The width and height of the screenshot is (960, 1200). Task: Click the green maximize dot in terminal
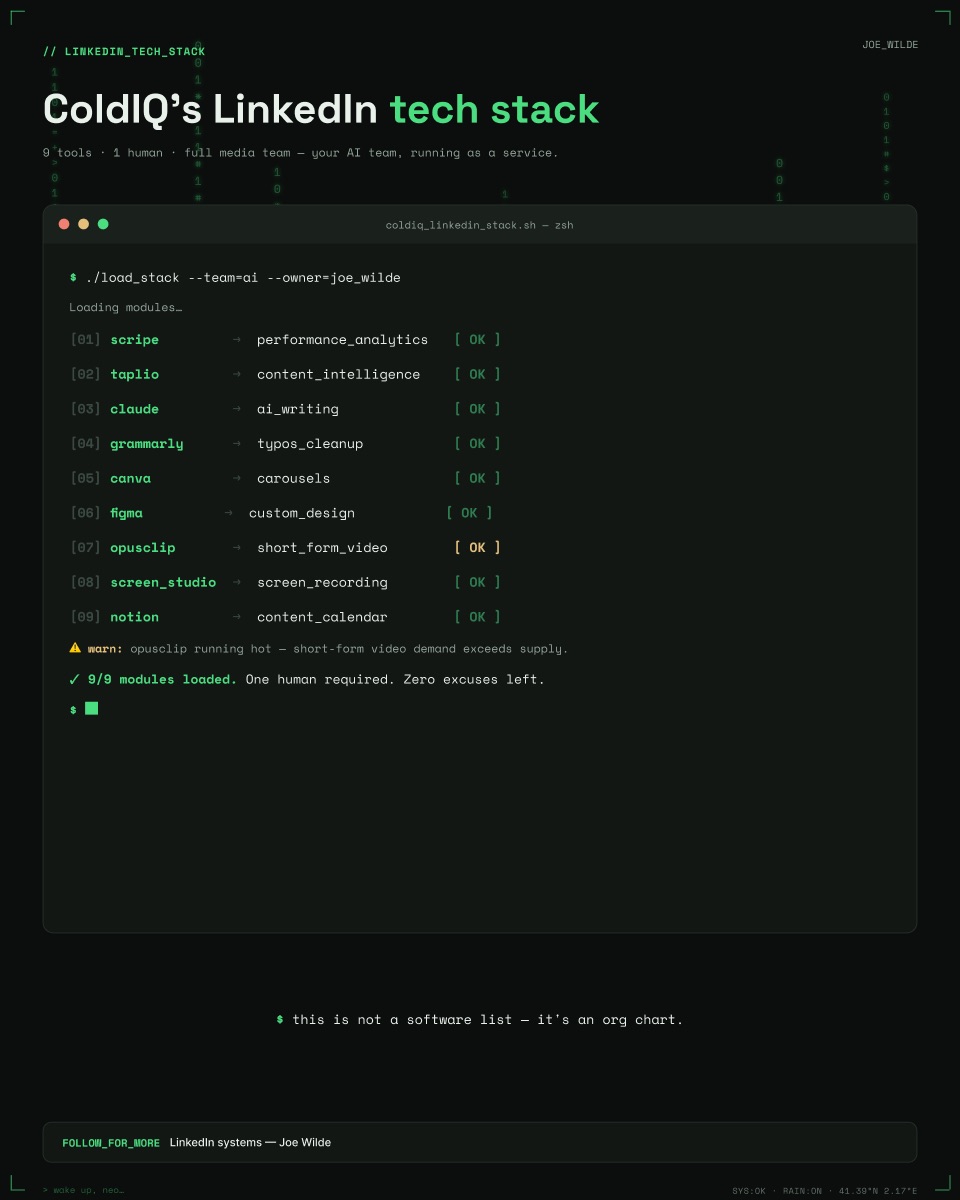[x=103, y=224]
